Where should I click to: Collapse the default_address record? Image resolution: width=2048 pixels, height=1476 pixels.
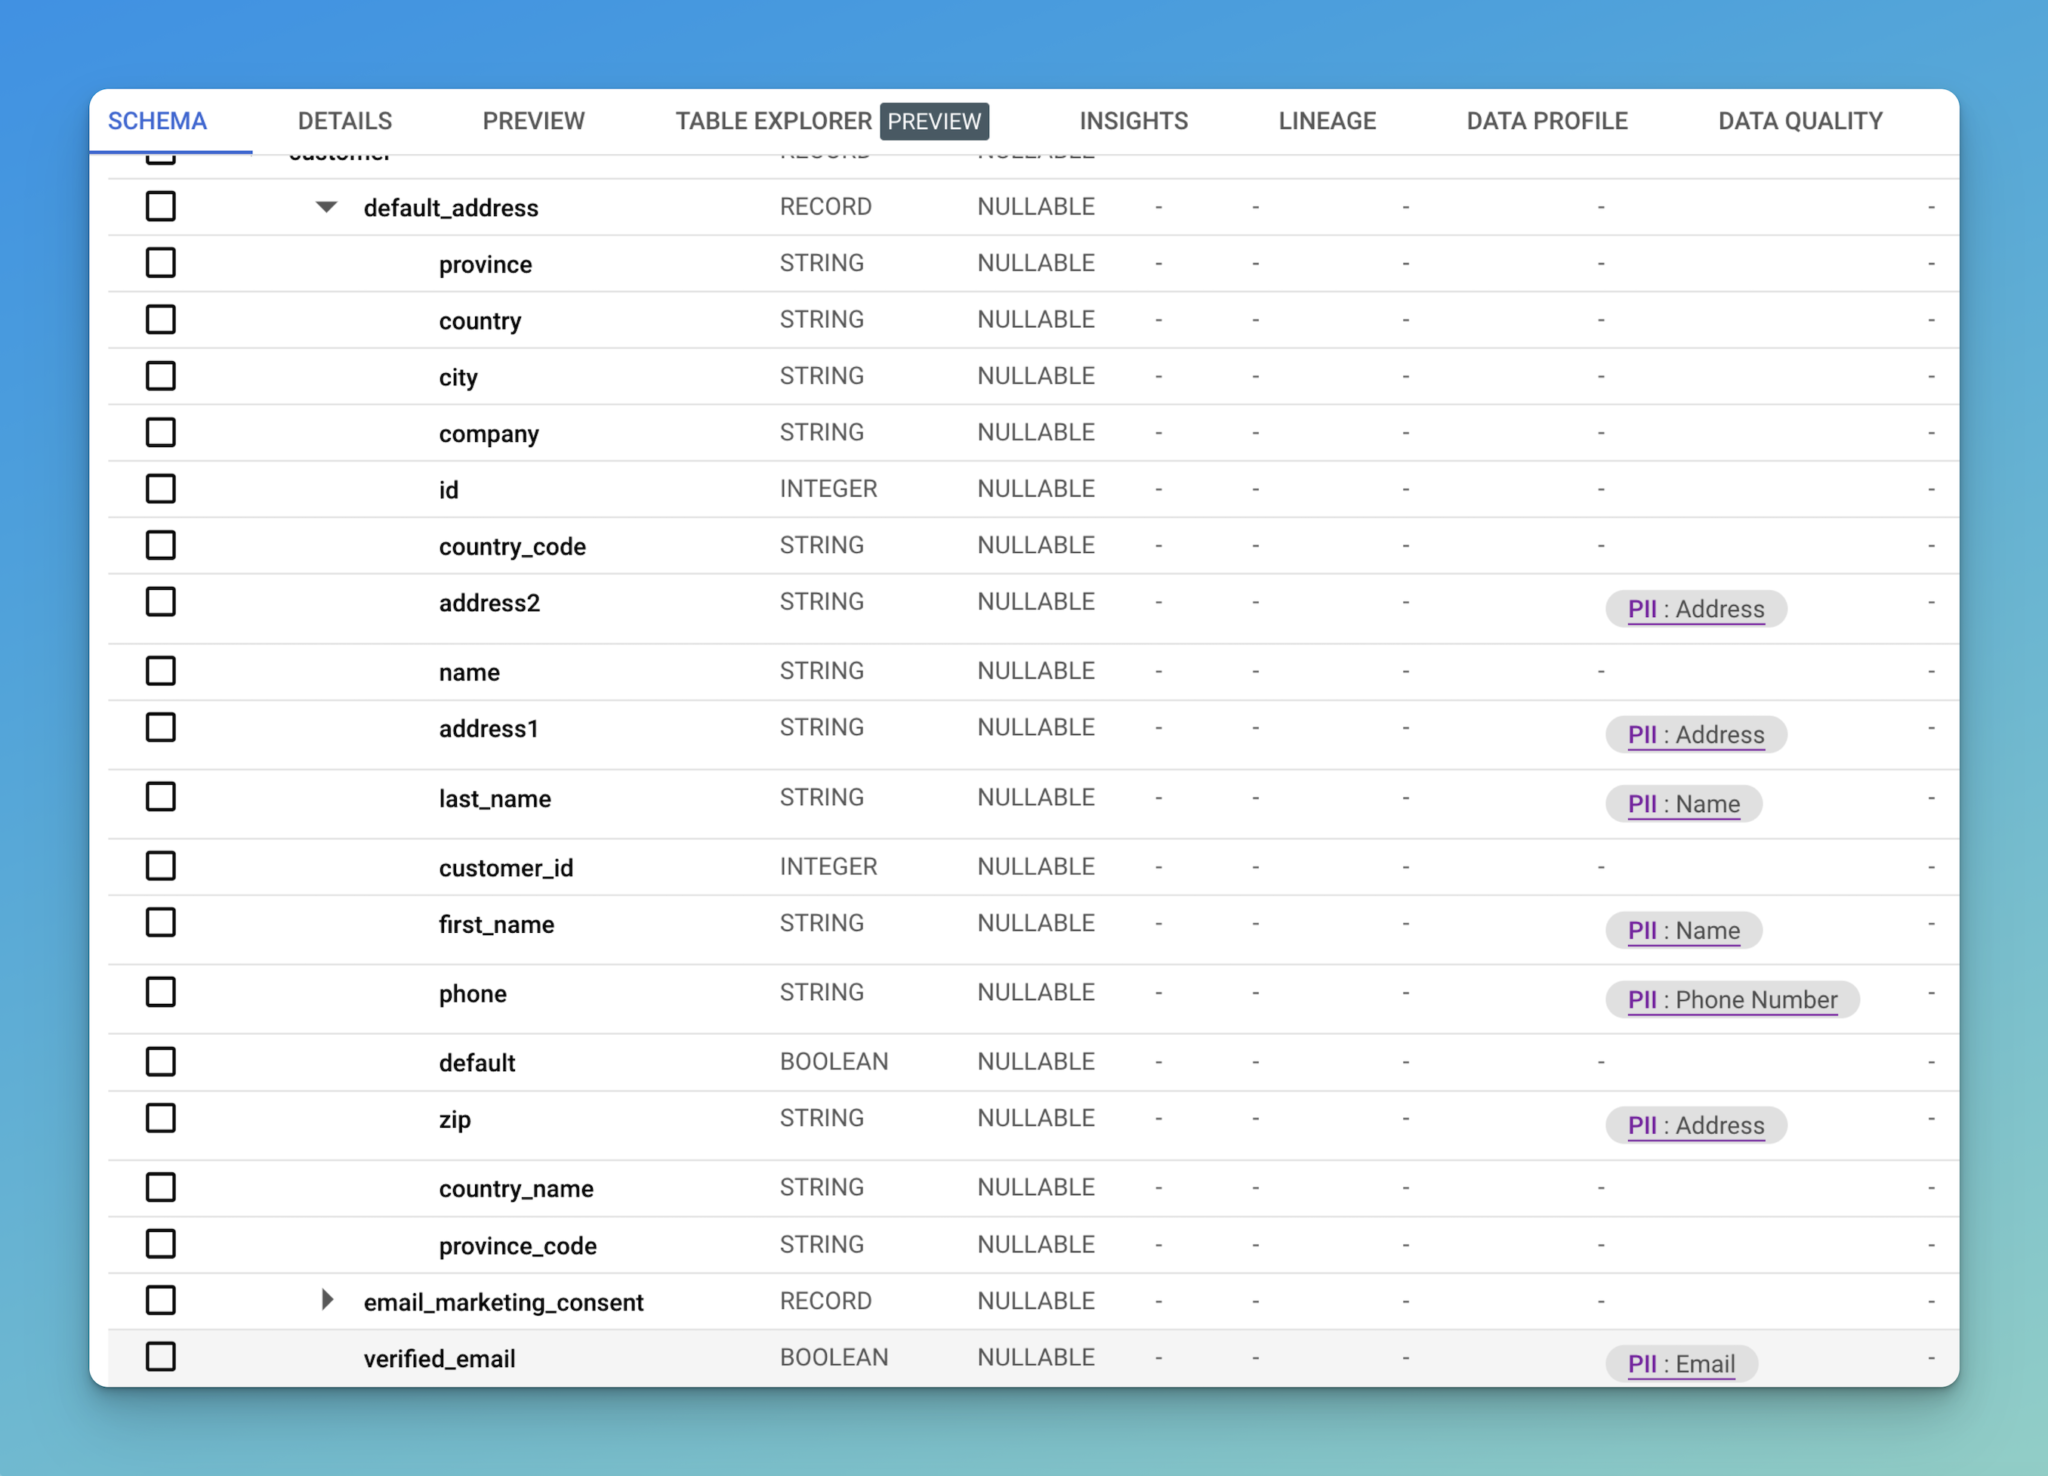(x=325, y=207)
